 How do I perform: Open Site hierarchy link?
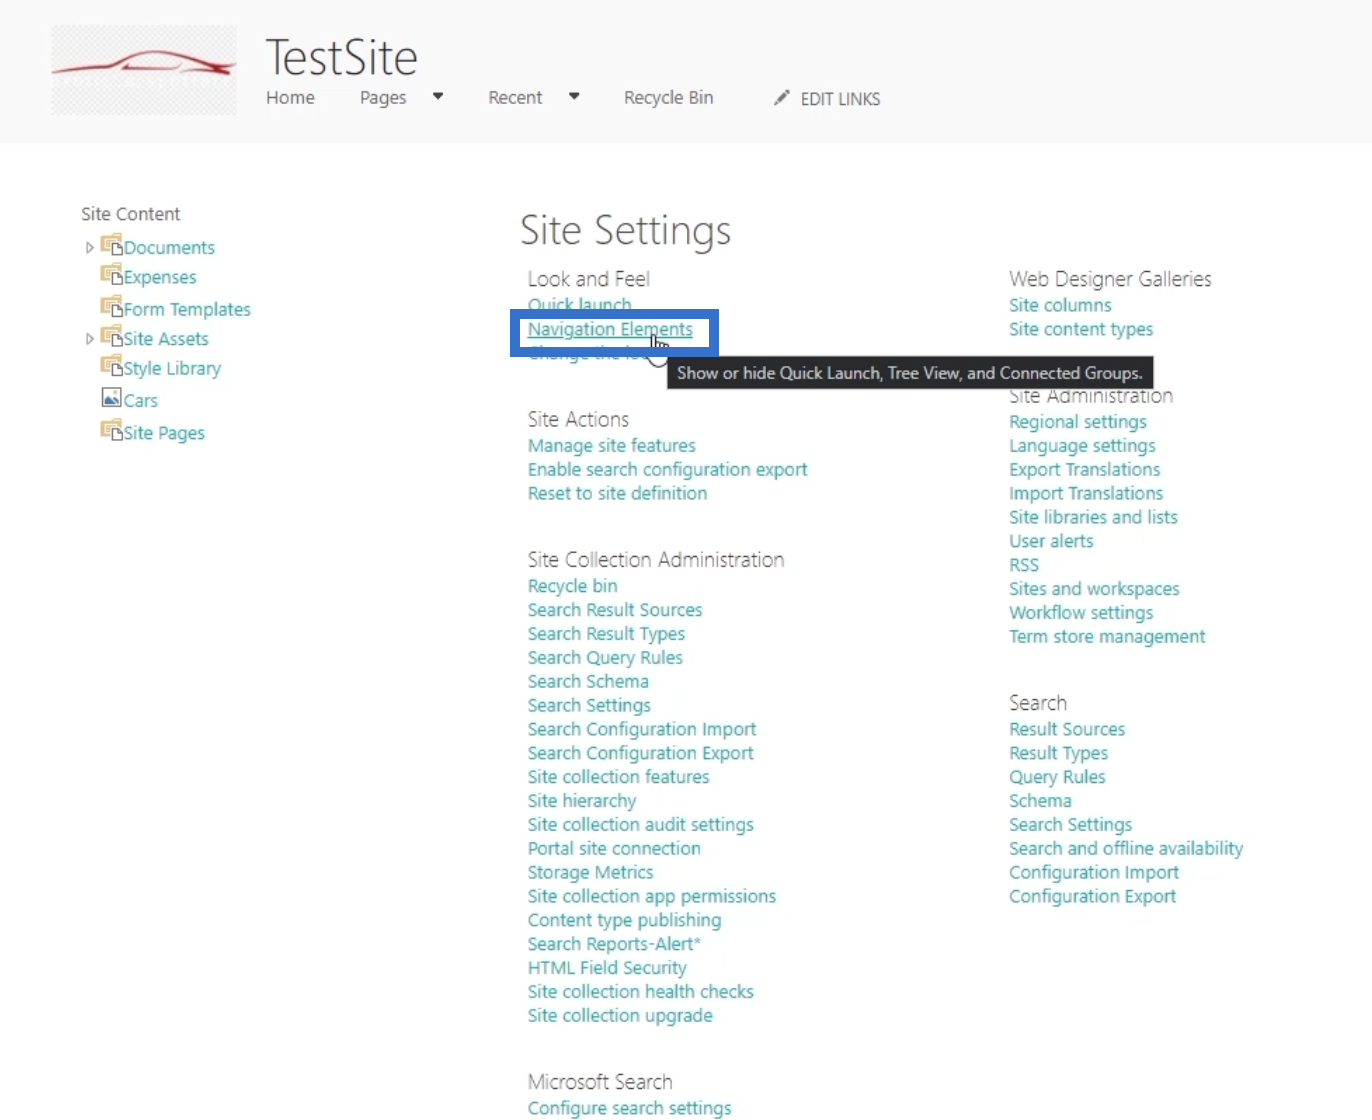point(582,801)
